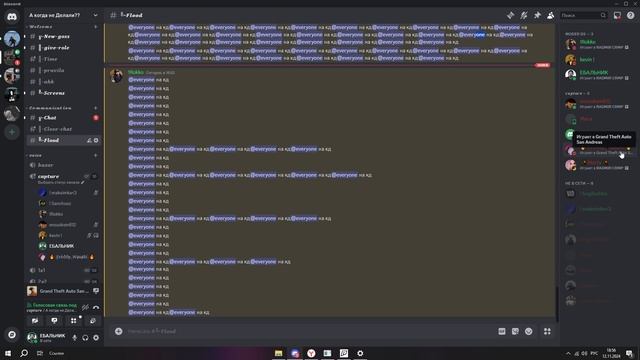
Task: Collapse the voice category above bazar
Action: (34, 155)
